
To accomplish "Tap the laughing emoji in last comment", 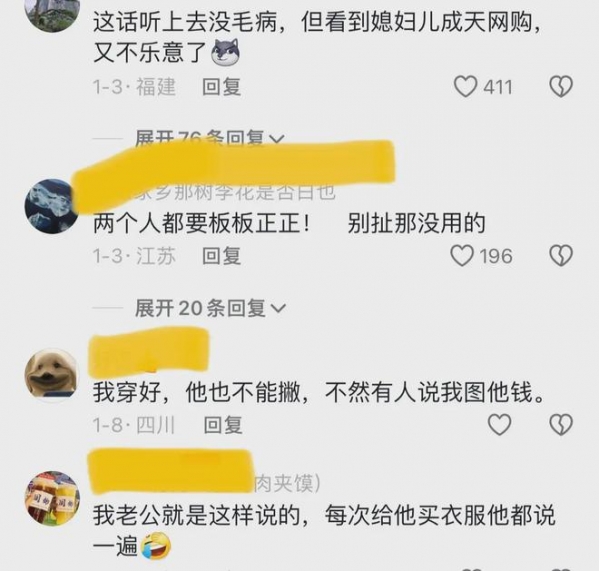I will click(x=156, y=545).
